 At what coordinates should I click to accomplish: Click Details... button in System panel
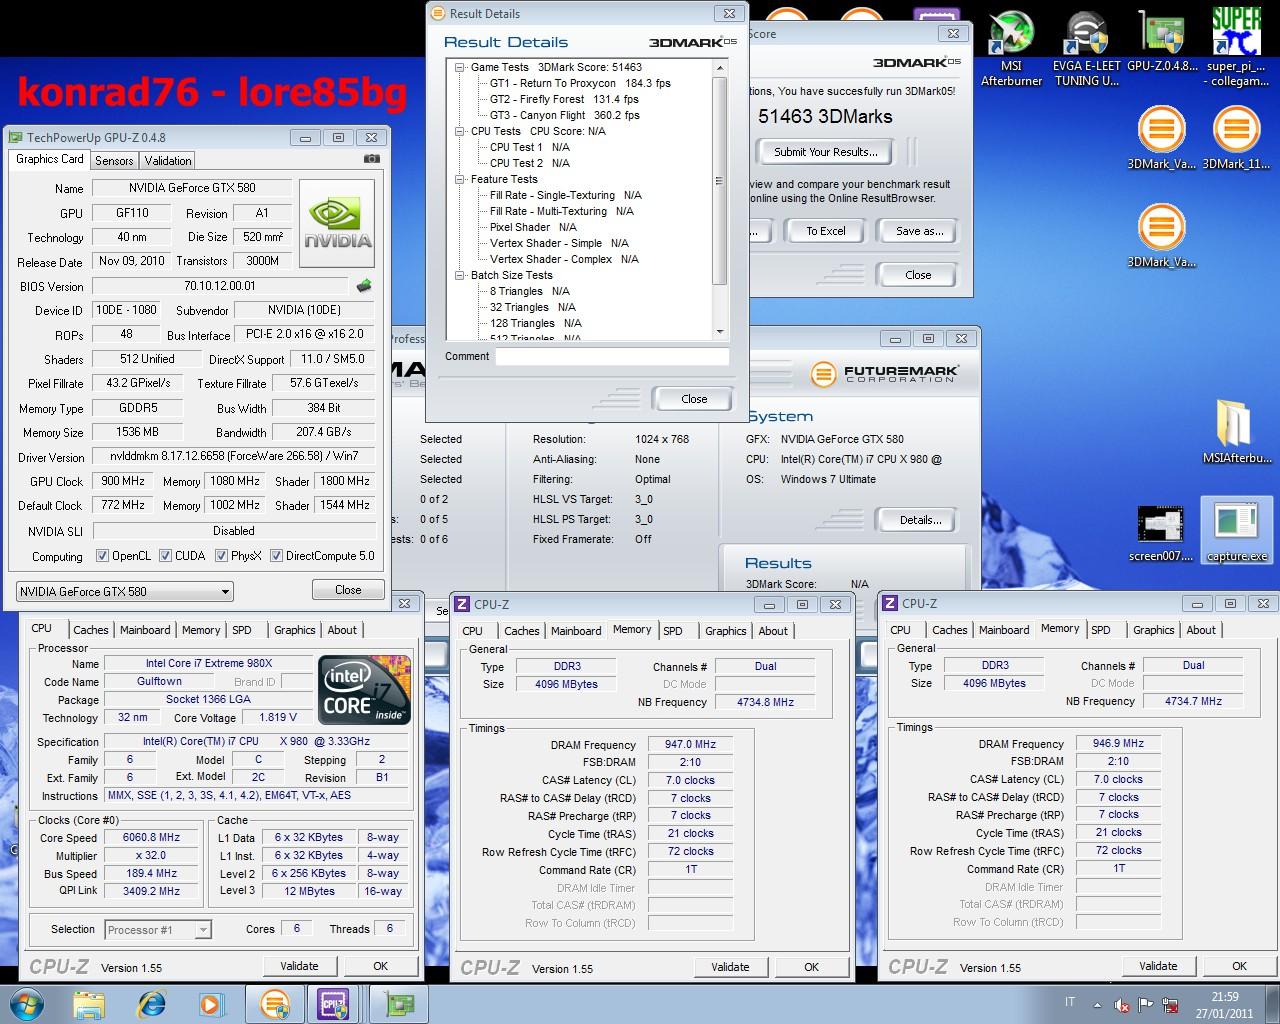[920, 520]
